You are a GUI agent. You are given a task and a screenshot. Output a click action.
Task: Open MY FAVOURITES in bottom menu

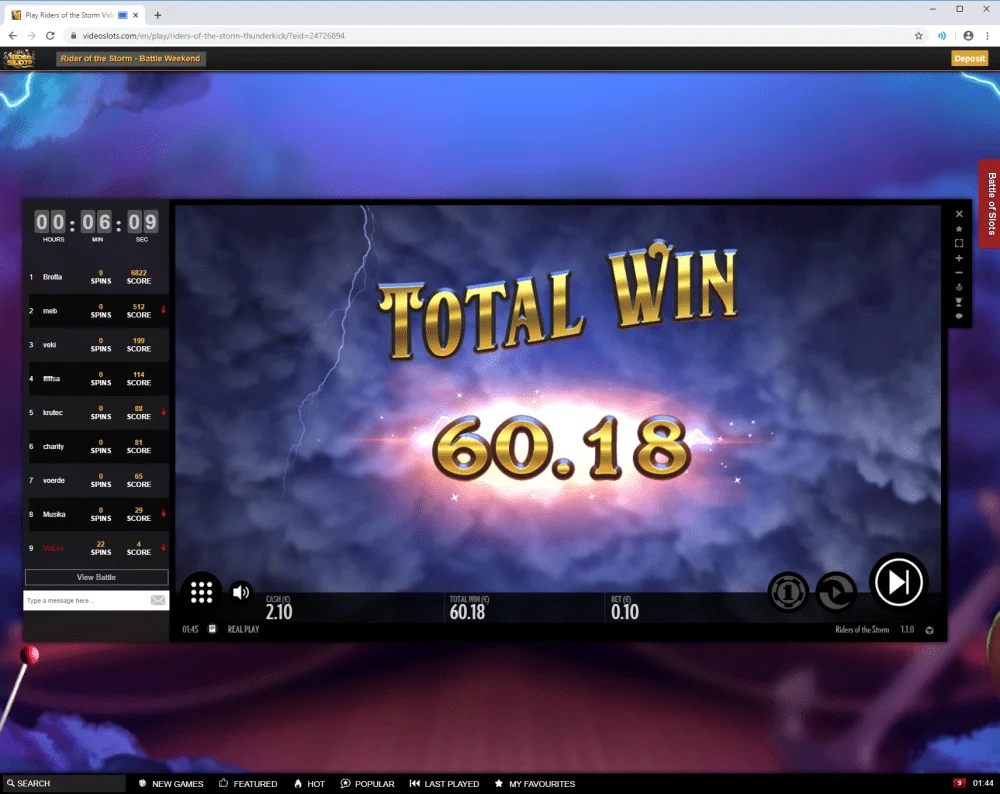click(x=534, y=784)
